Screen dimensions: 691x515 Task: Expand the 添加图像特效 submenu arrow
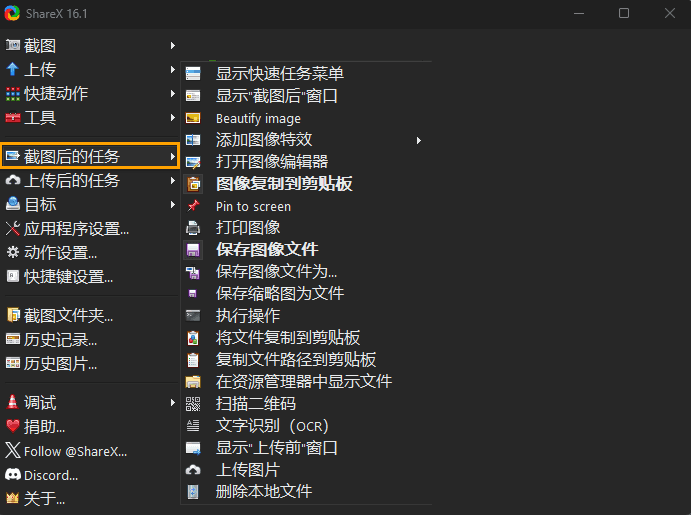pyautogui.click(x=419, y=140)
